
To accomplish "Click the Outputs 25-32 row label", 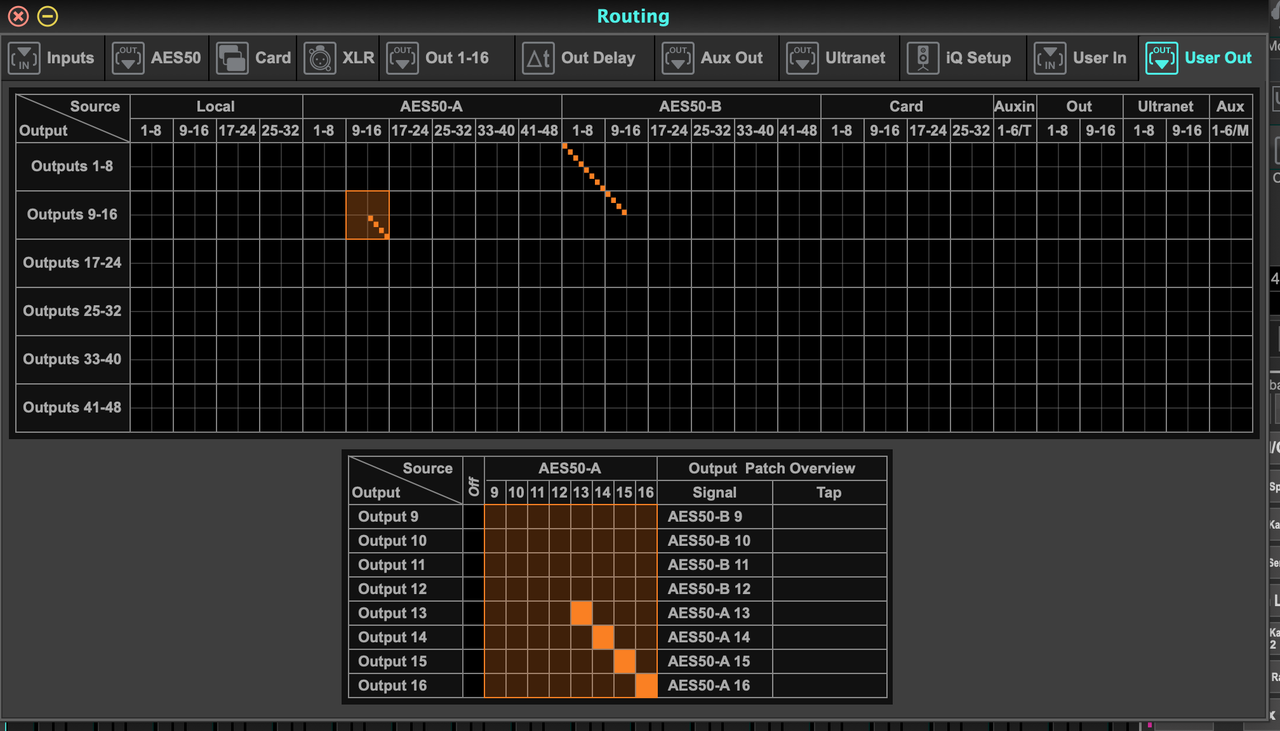I will click(72, 311).
